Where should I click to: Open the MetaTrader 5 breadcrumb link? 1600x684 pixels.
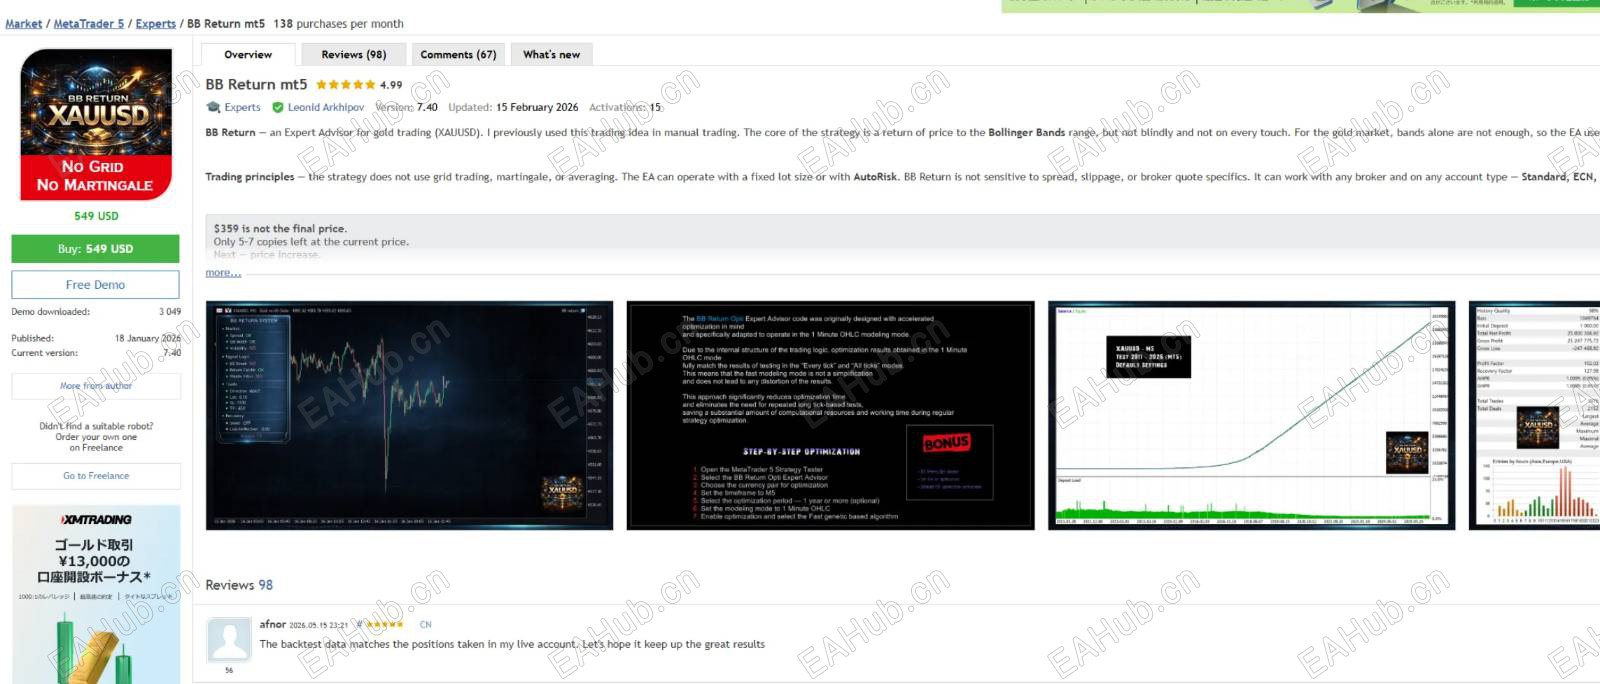(89, 24)
